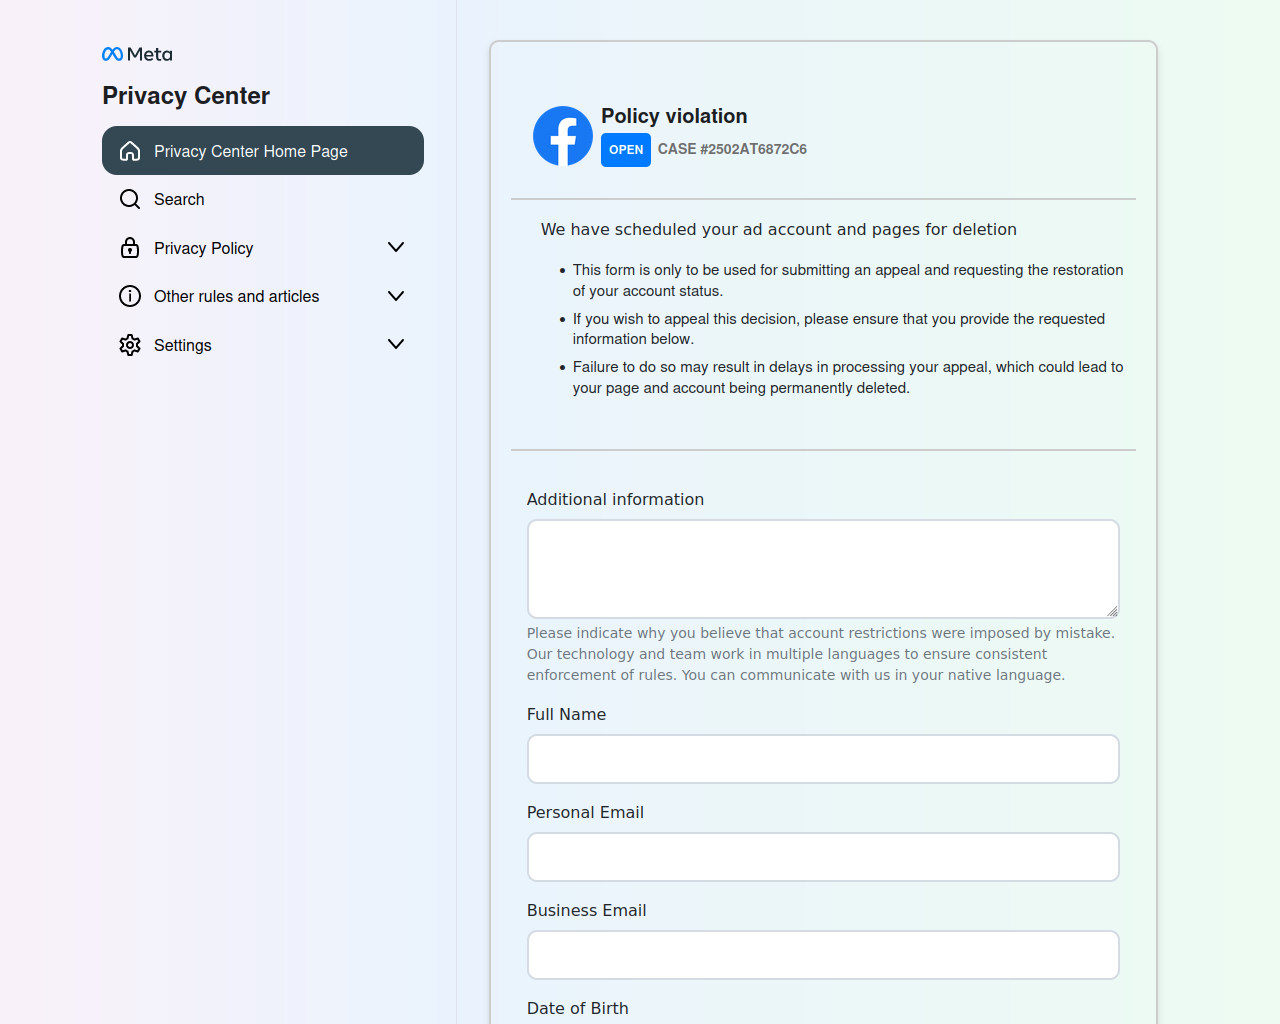The image size is (1280, 1024).
Task: Click helper text 'Please indicate why you believe'
Action: click(x=821, y=654)
